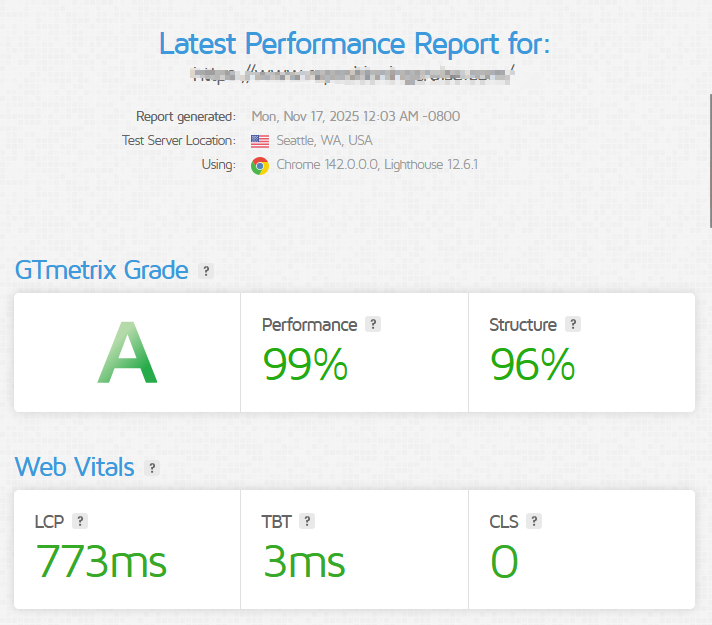Click the page's vertical scrollbar

708,160
